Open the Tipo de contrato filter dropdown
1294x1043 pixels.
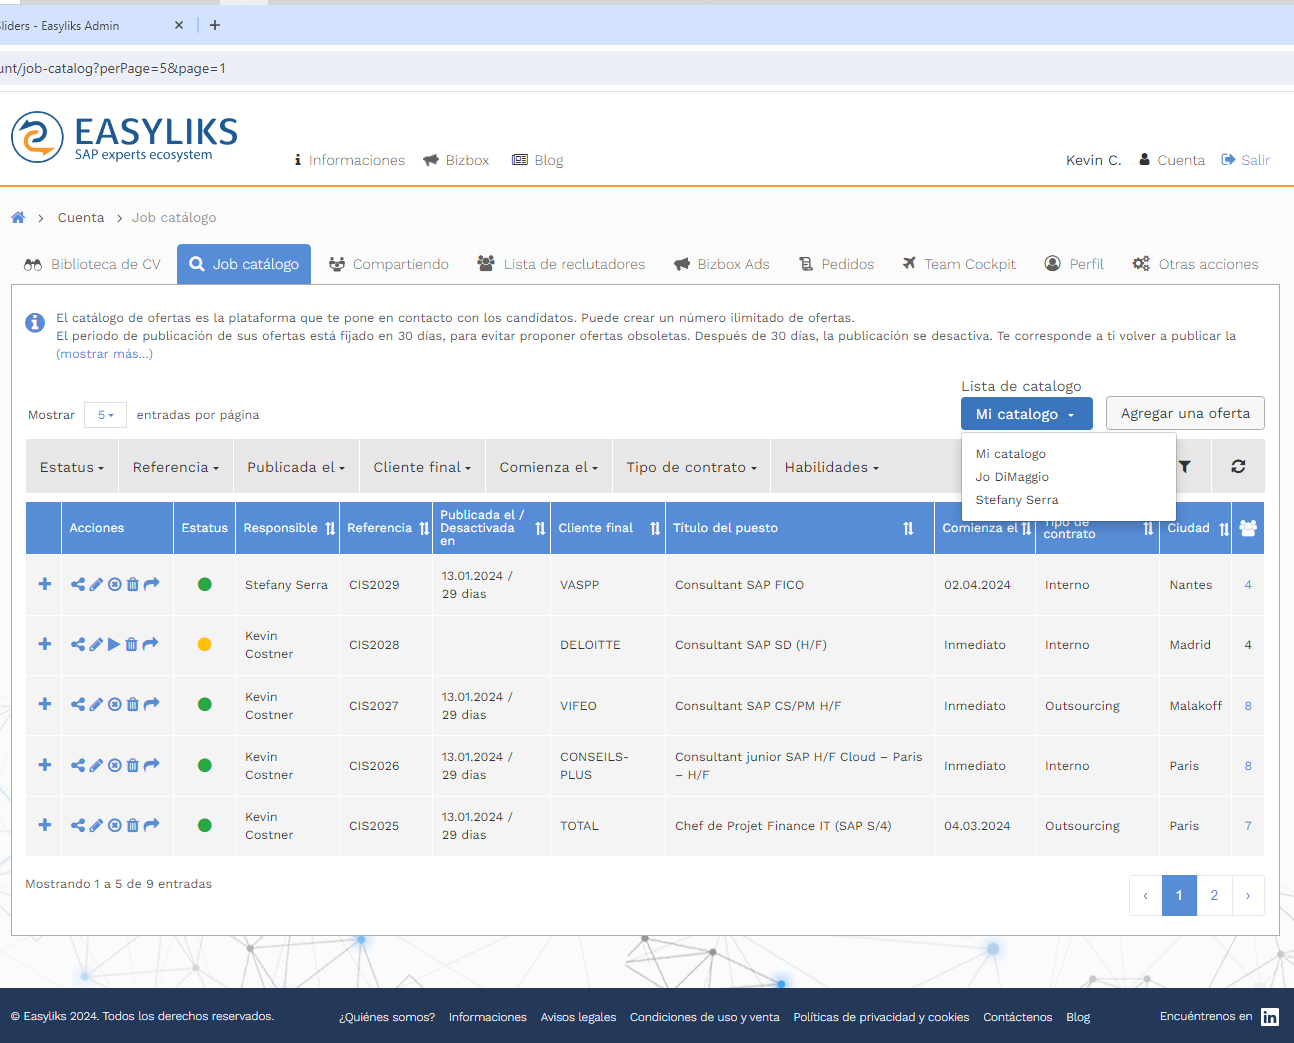(691, 468)
